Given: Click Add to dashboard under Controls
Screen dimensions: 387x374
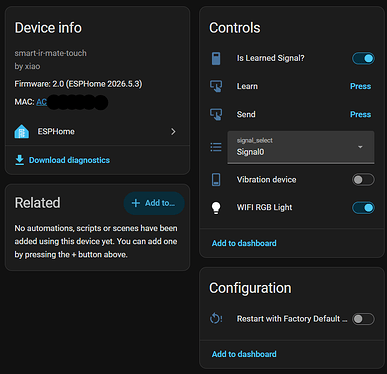Looking at the screenshot, I should [x=244, y=243].
